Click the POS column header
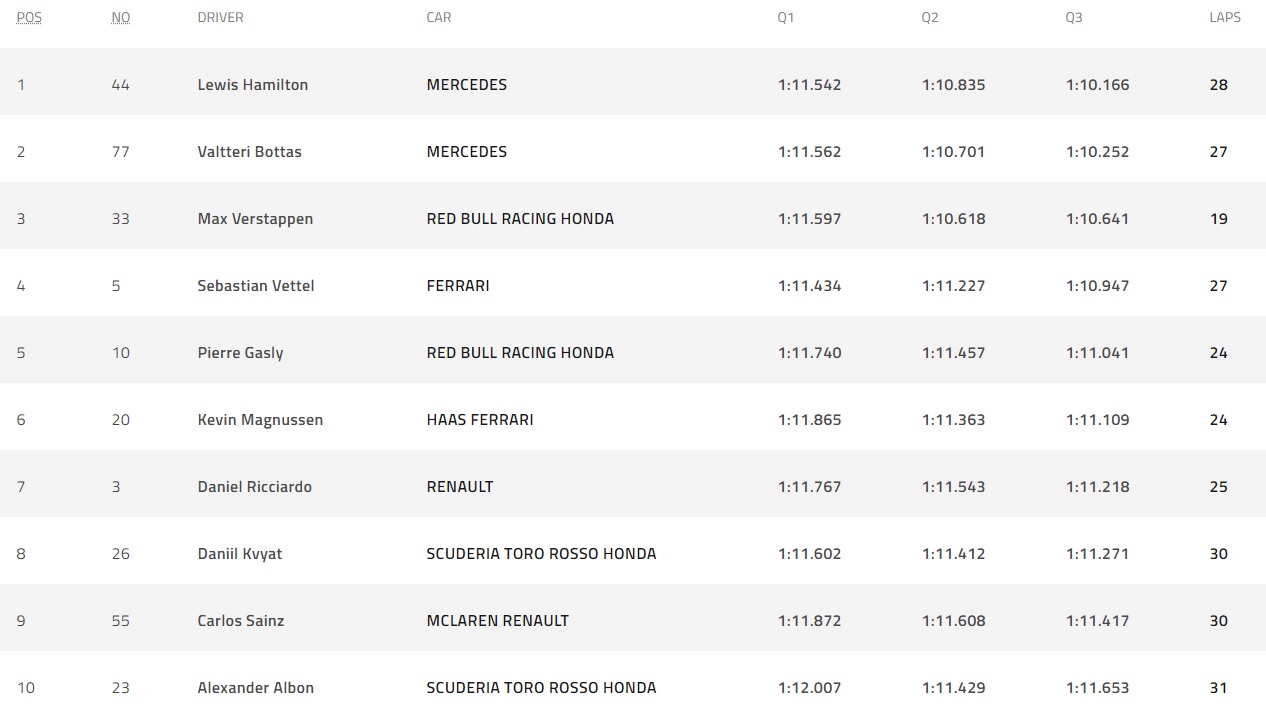Viewport: 1266px width, 709px height. pyautogui.click(x=29, y=18)
